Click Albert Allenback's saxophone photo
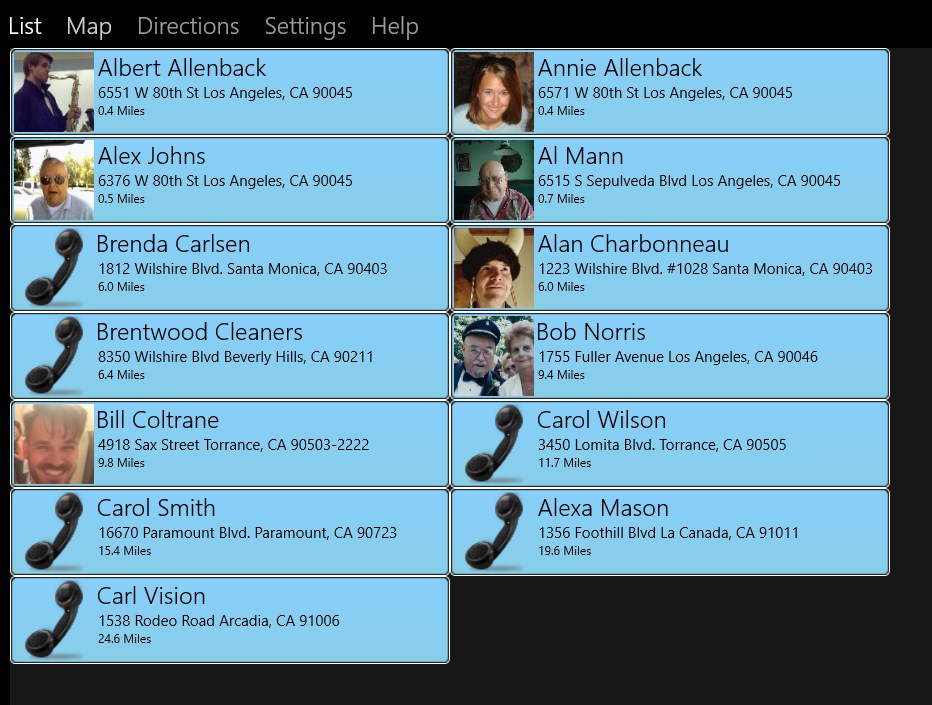This screenshot has width=932, height=705. point(54,92)
